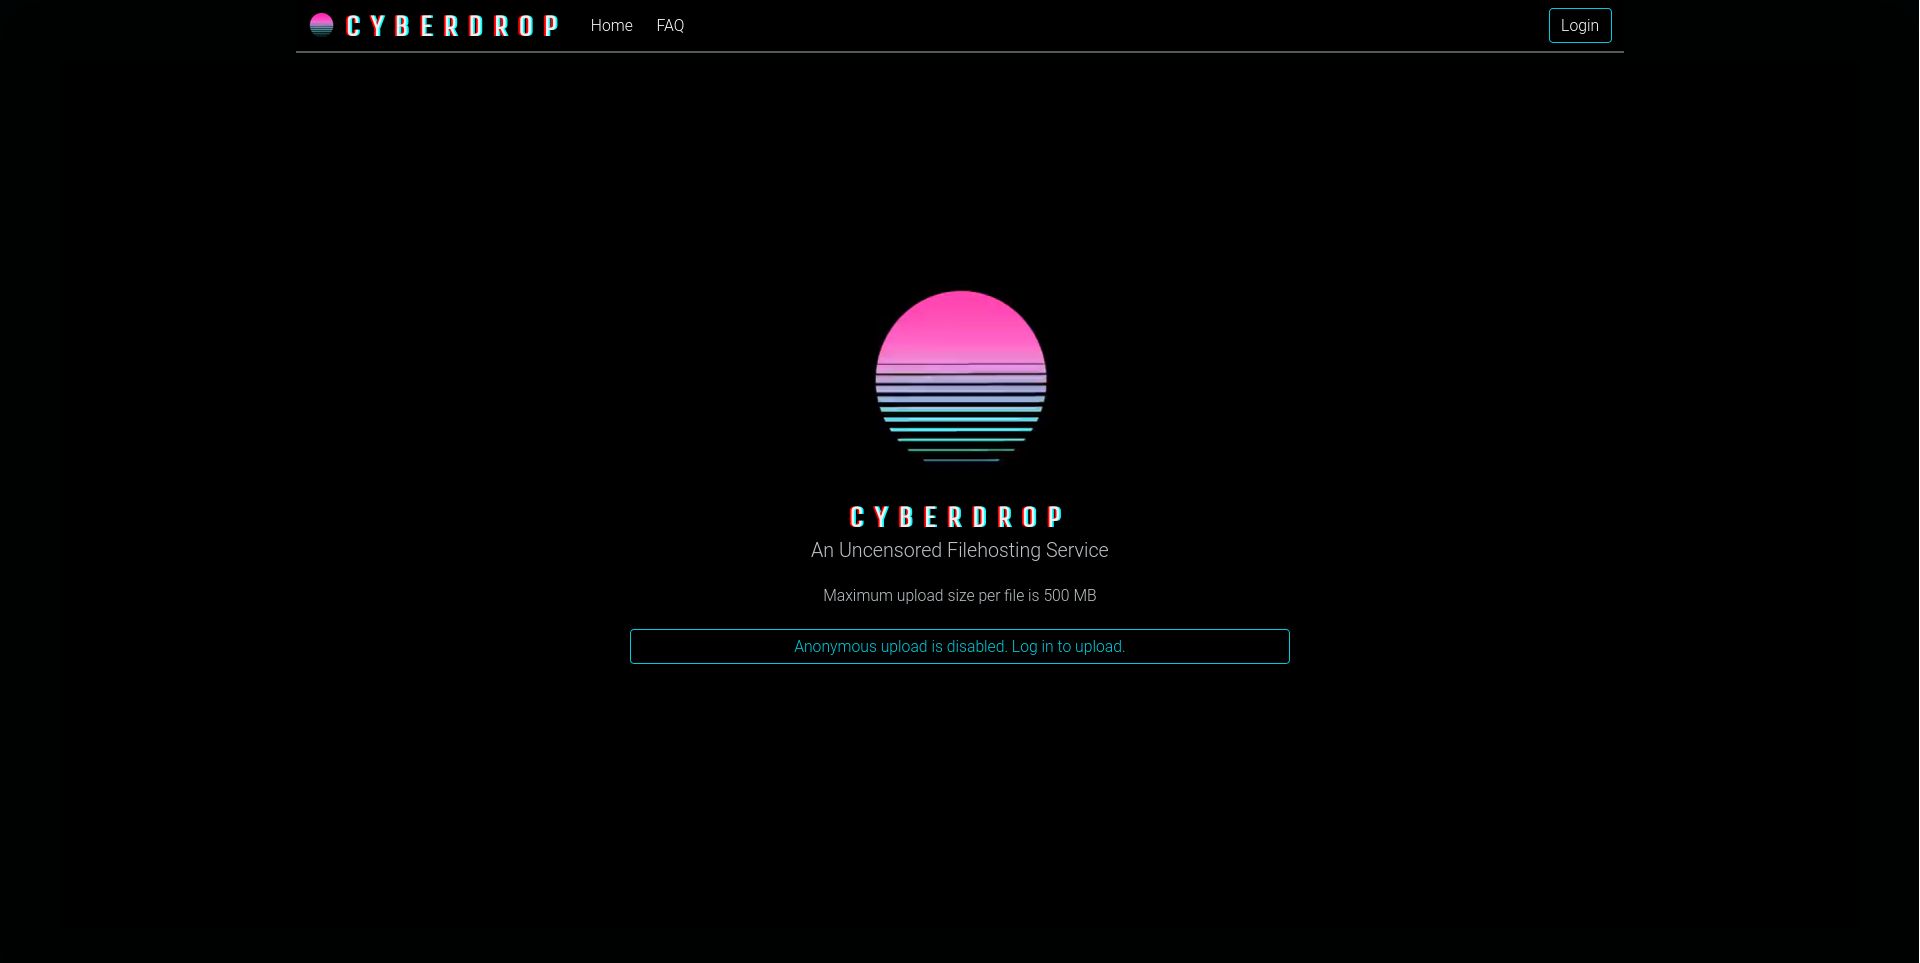Return home using the navbar brand link
Viewport: 1920px width, 963px height.
point(435,25)
